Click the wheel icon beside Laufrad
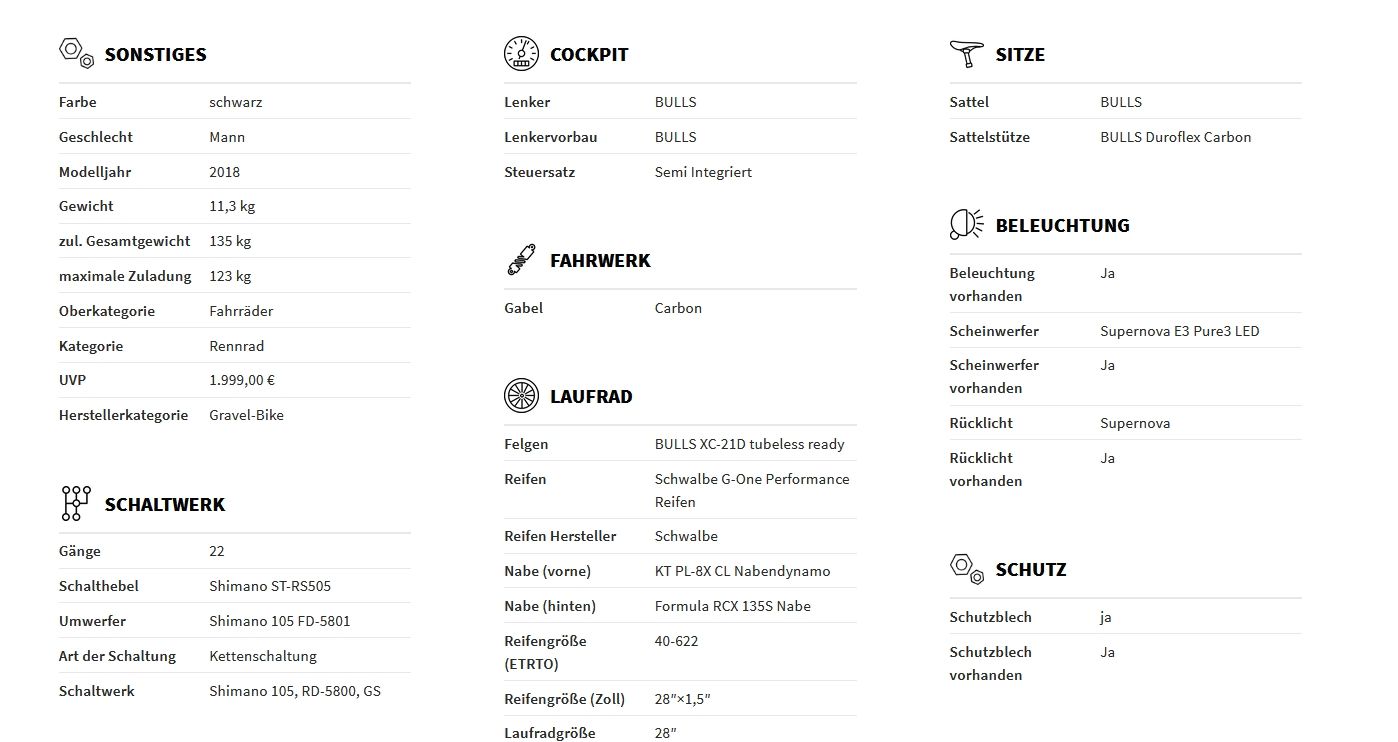1398x742 pixels. [521, 396]
